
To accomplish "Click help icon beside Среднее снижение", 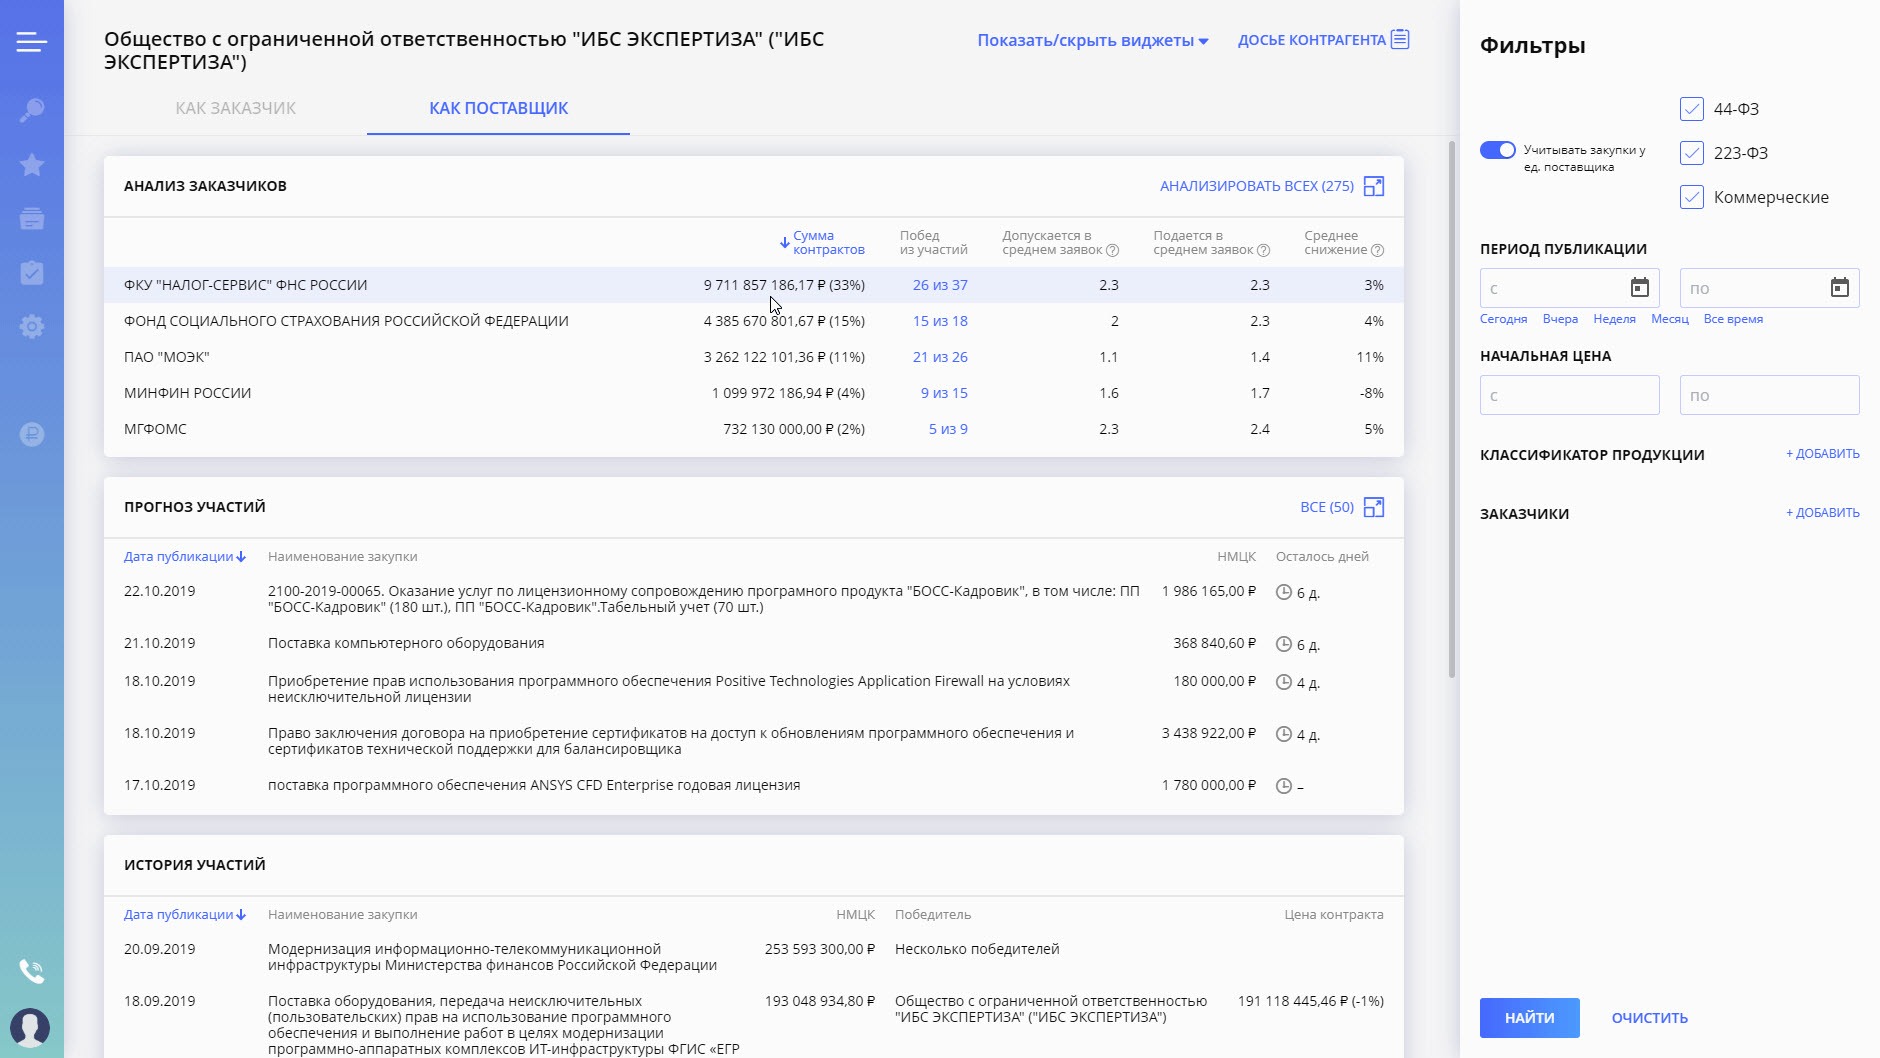I will 1378,250.
